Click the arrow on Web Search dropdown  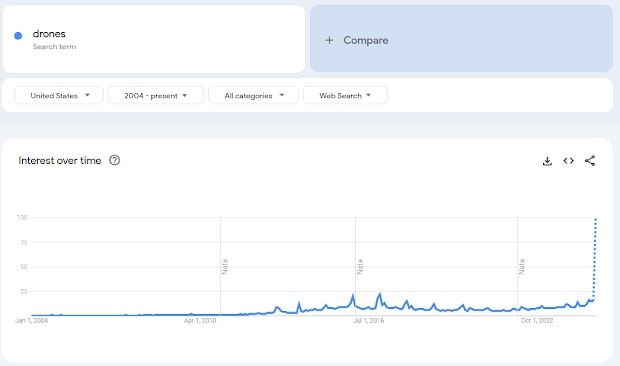click(369, 95)
